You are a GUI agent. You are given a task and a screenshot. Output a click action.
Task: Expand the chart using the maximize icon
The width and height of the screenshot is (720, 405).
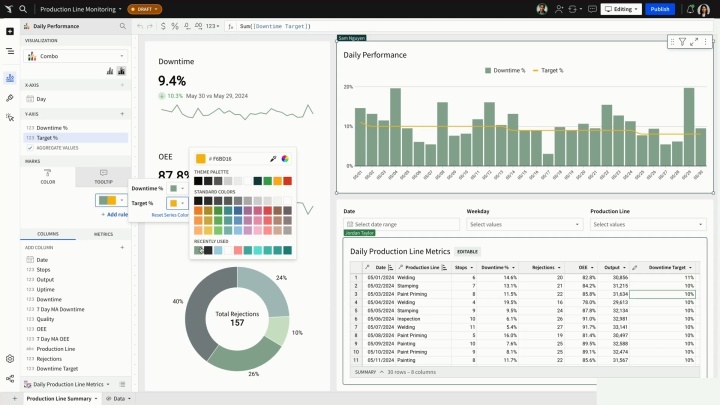coord(694,42)
